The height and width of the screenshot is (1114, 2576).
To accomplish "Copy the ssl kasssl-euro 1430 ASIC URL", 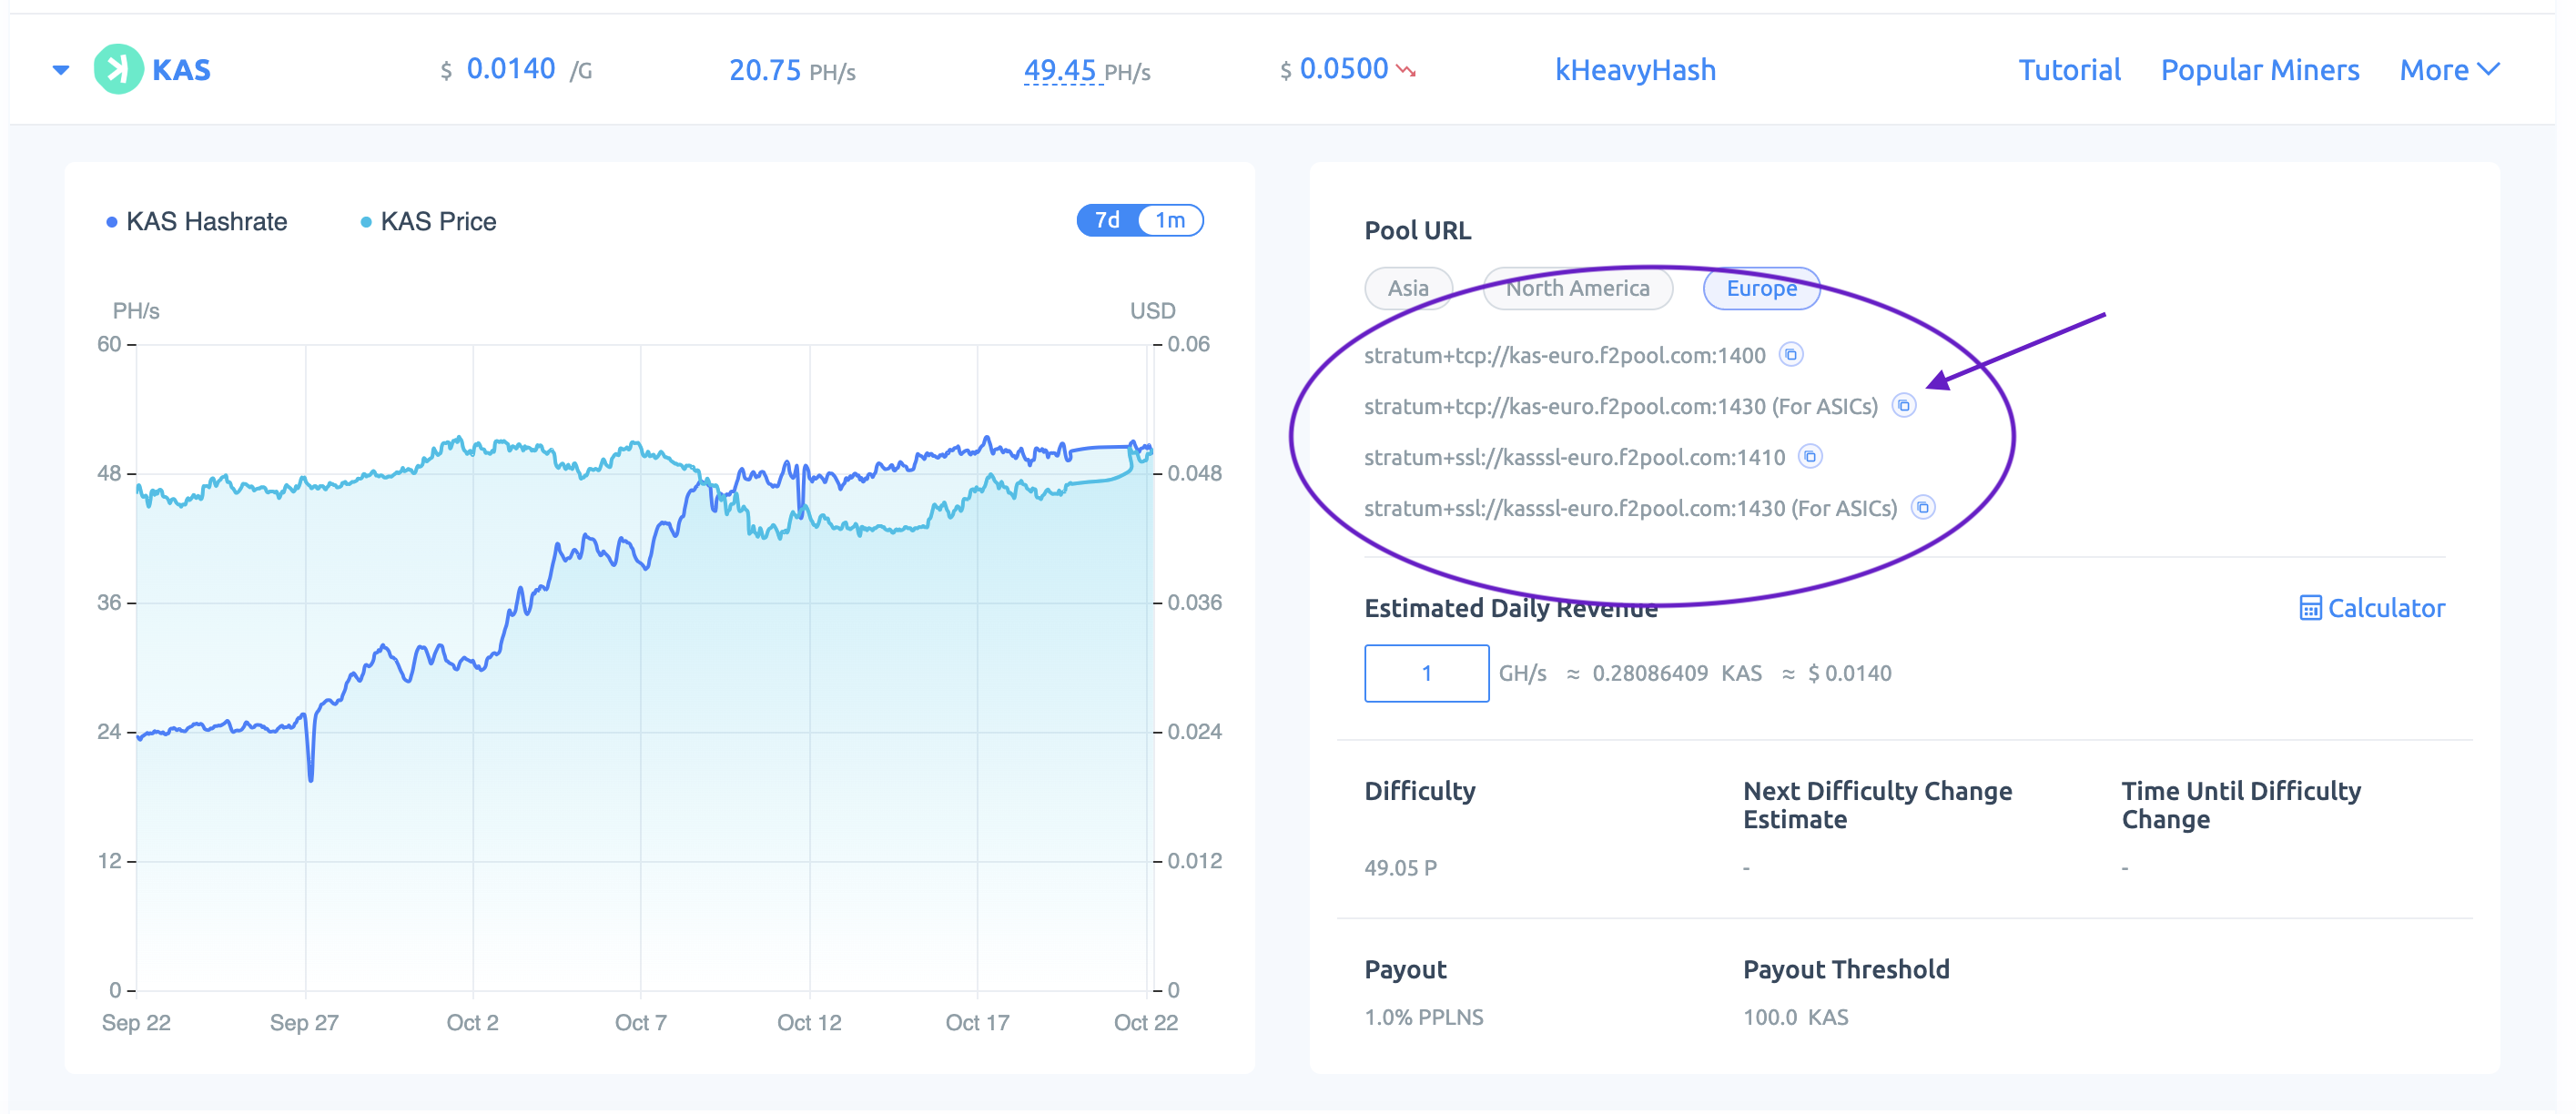I will coord(1923,508).
